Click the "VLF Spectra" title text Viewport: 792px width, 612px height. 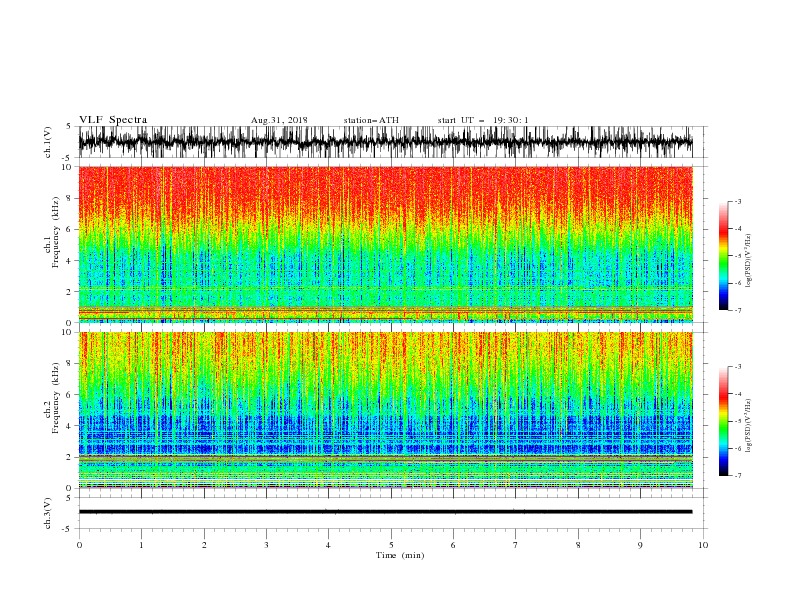coord(113,120)
